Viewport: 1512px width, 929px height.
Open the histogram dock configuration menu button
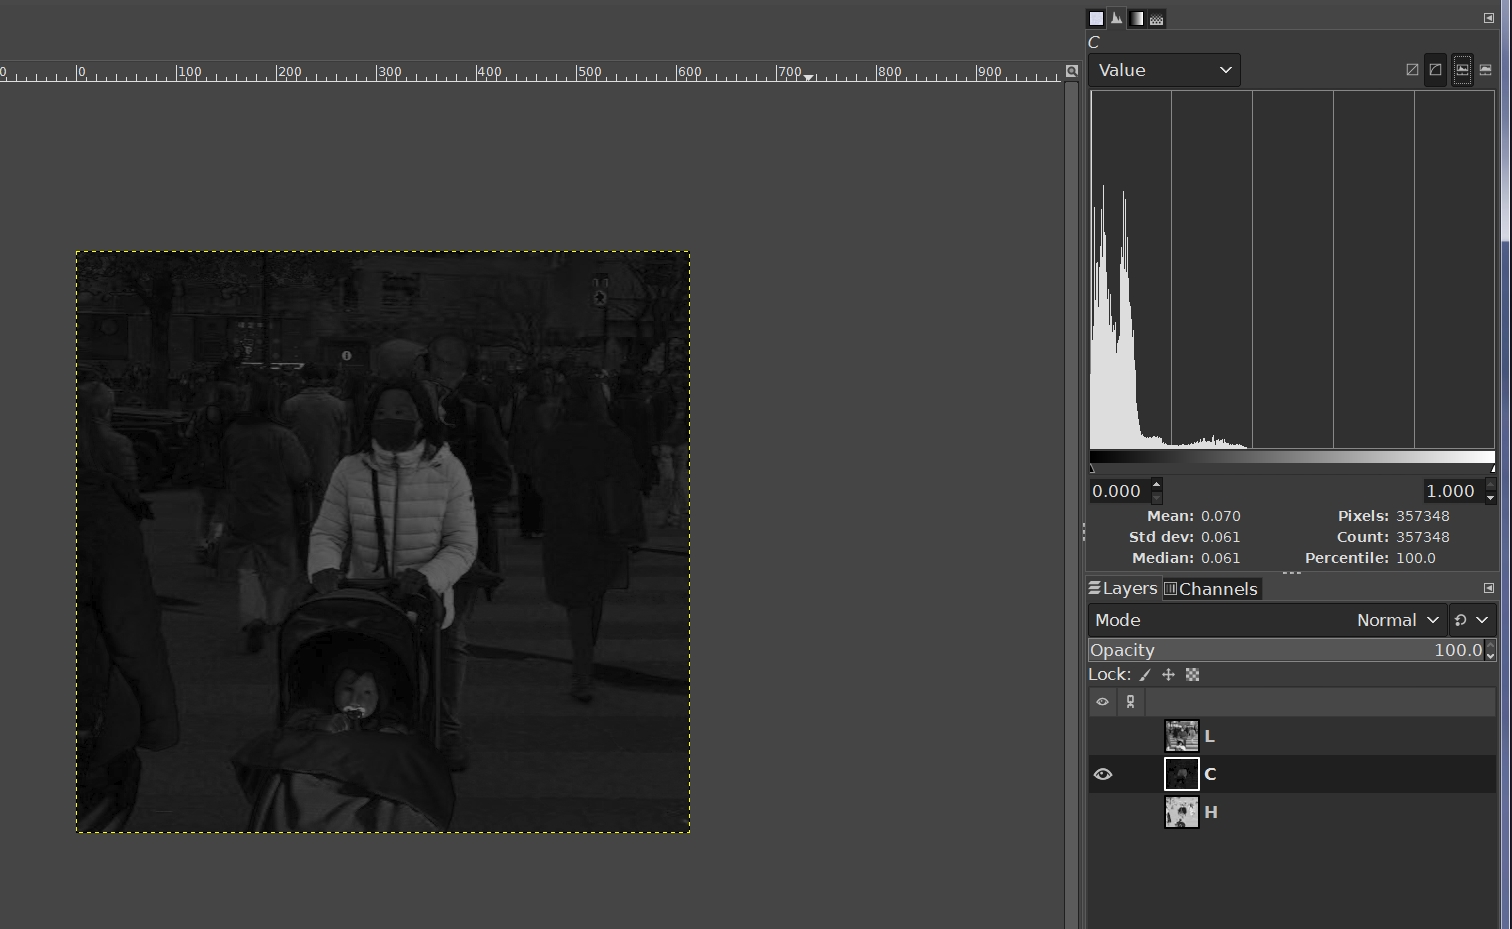coord(1488,18)
